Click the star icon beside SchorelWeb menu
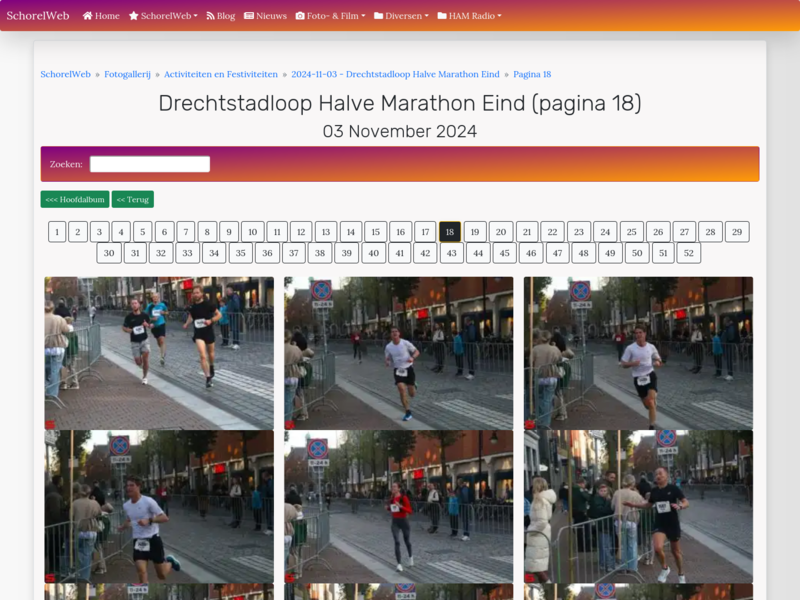The image size is (800, 600). [x=134, y=16]
